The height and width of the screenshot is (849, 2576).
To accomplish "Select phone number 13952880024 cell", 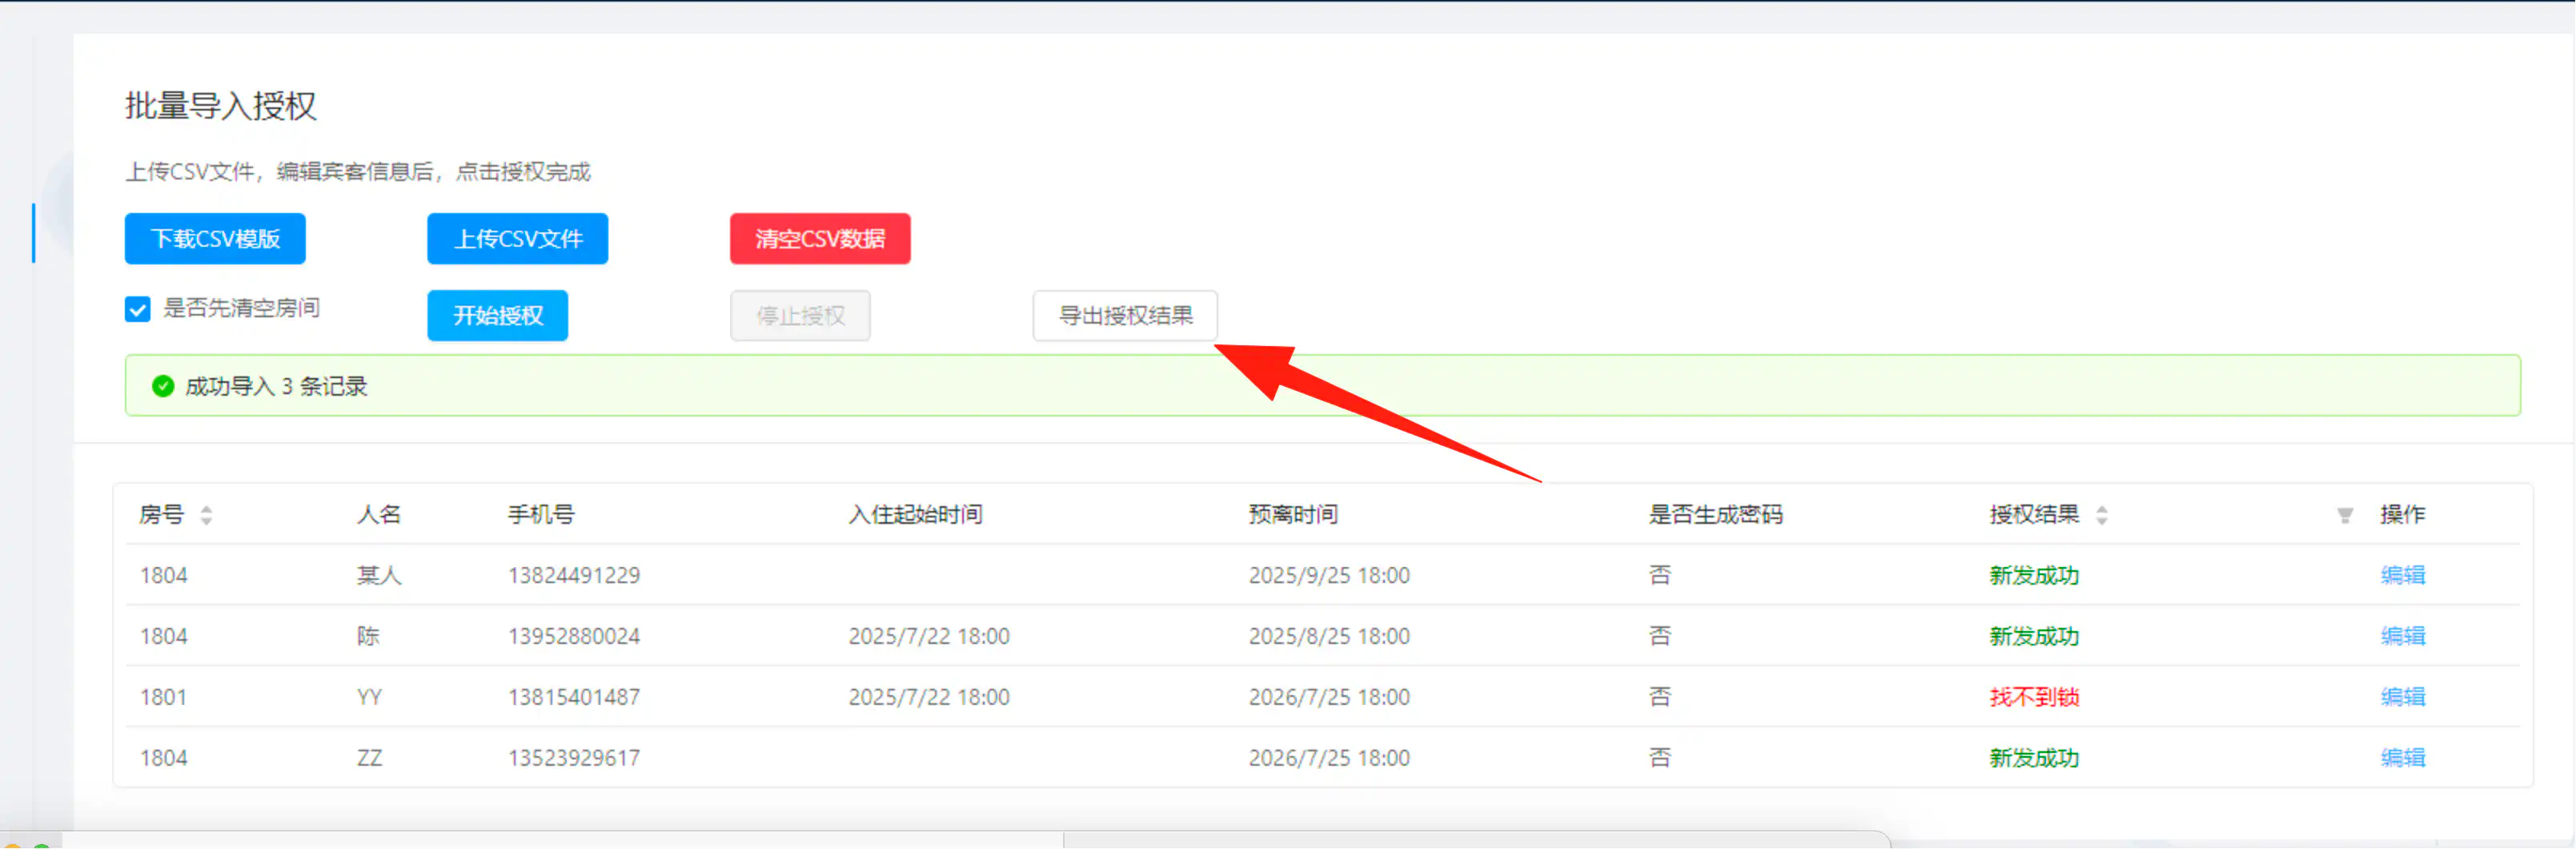I will [573, 636].
